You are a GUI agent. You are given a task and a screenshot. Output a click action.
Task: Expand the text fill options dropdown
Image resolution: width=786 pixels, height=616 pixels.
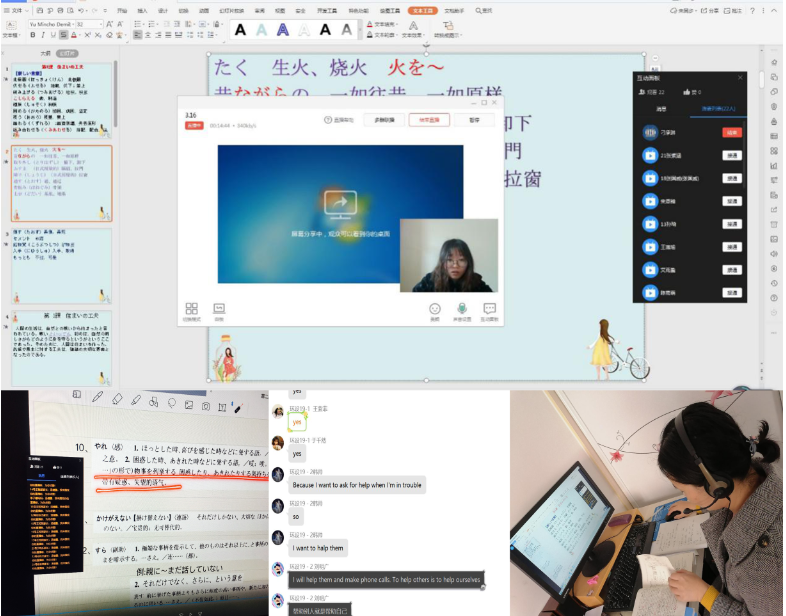(403, 24)
